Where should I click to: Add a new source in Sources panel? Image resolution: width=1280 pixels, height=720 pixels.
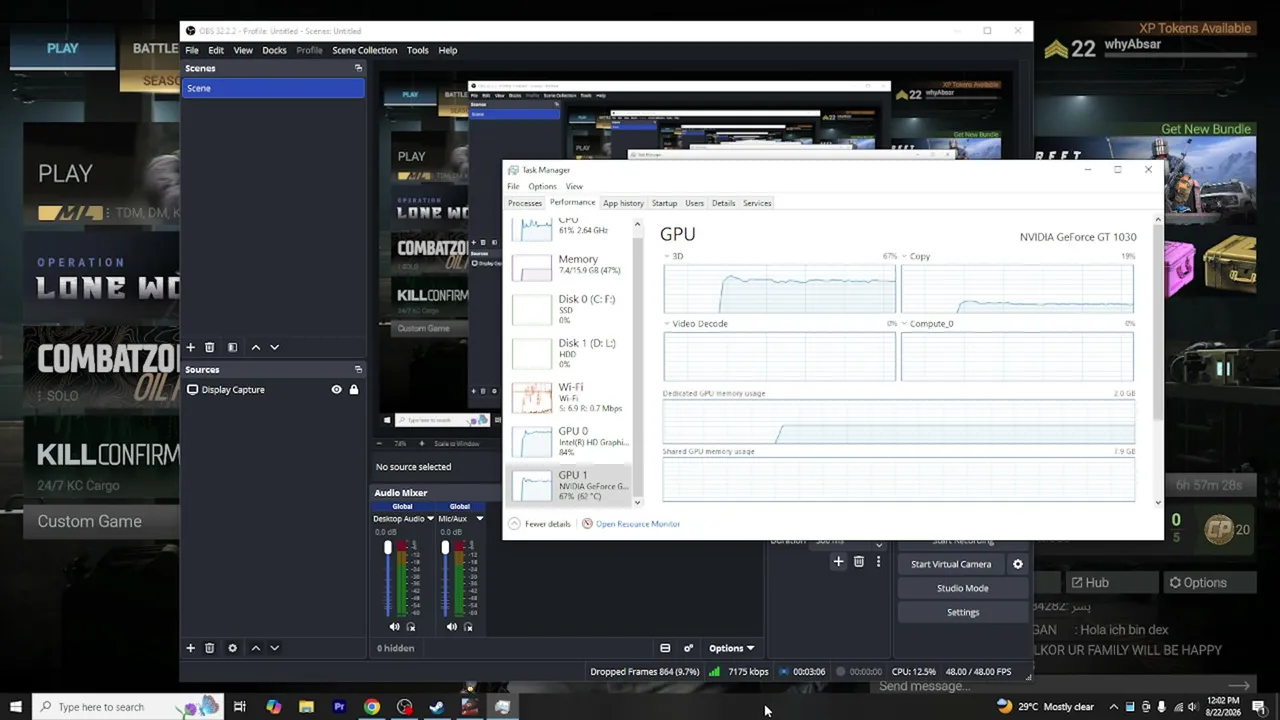190,648
